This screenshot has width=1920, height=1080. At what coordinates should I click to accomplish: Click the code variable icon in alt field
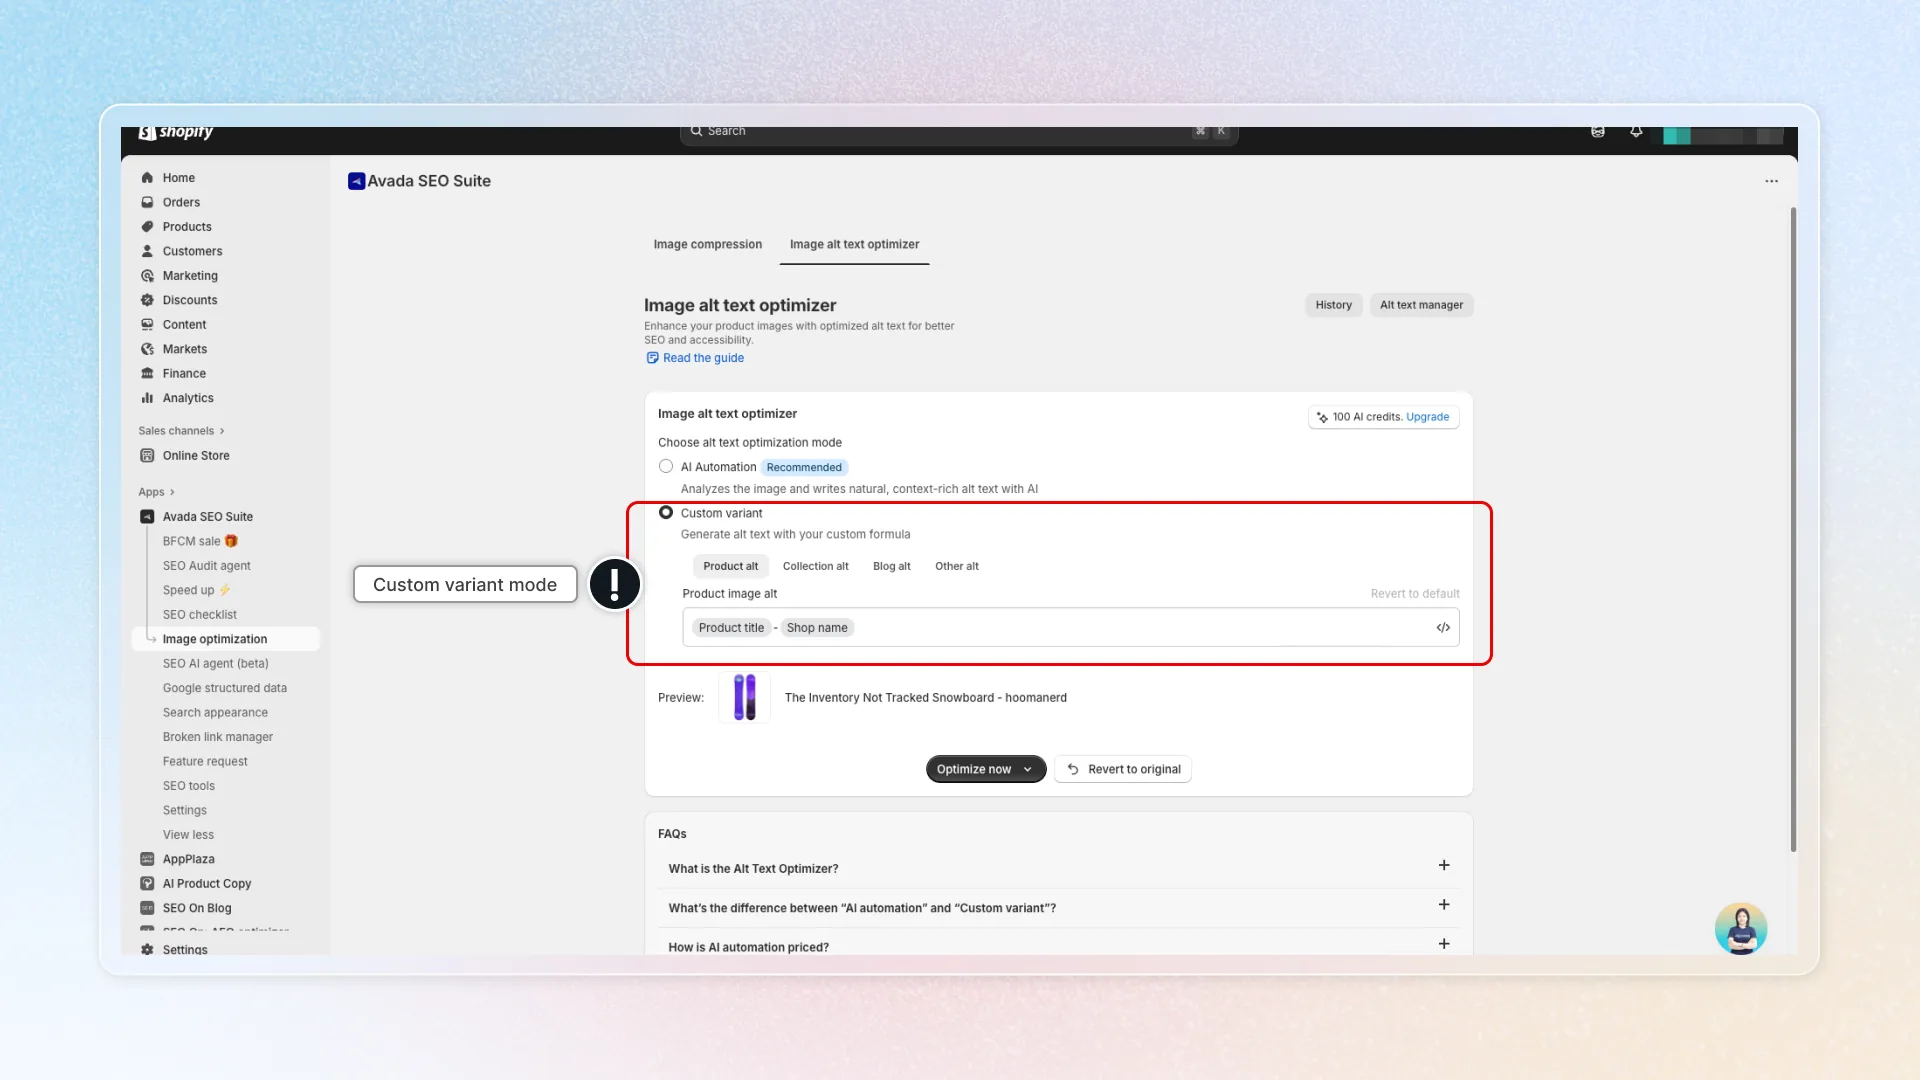click(x=1443, y=628)
